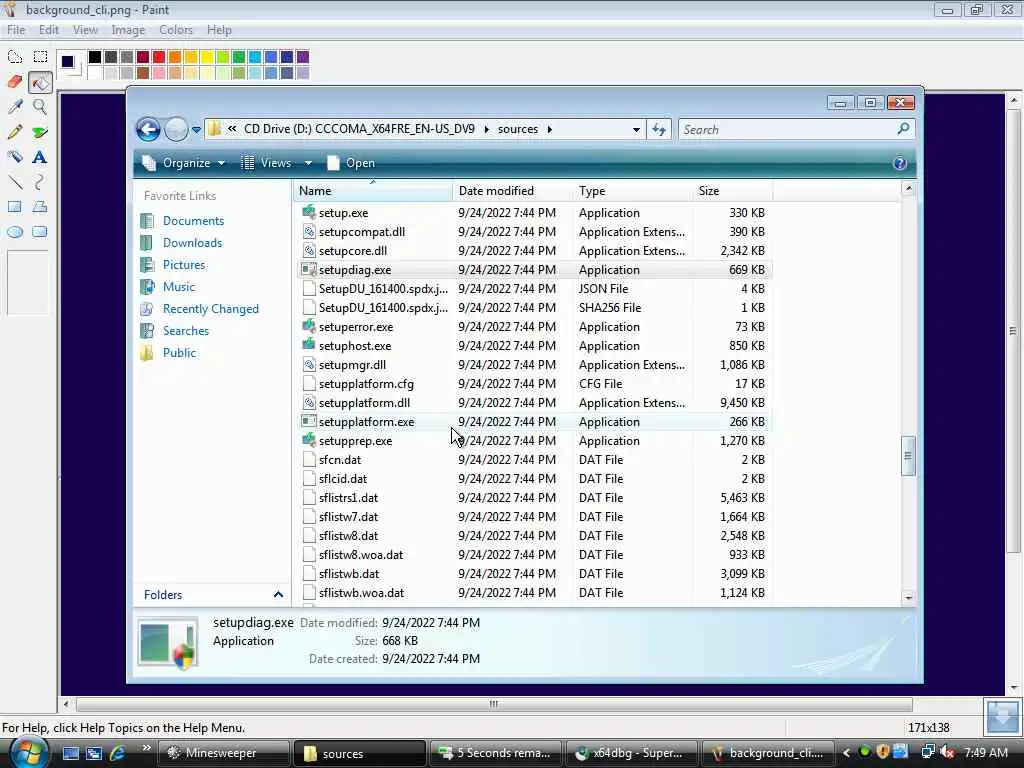1024x768 pixels.
Task: Click the breadcrumb arrow after CCCOMA_X64FRE_EN-US_DV9
Action: (487, 129)
